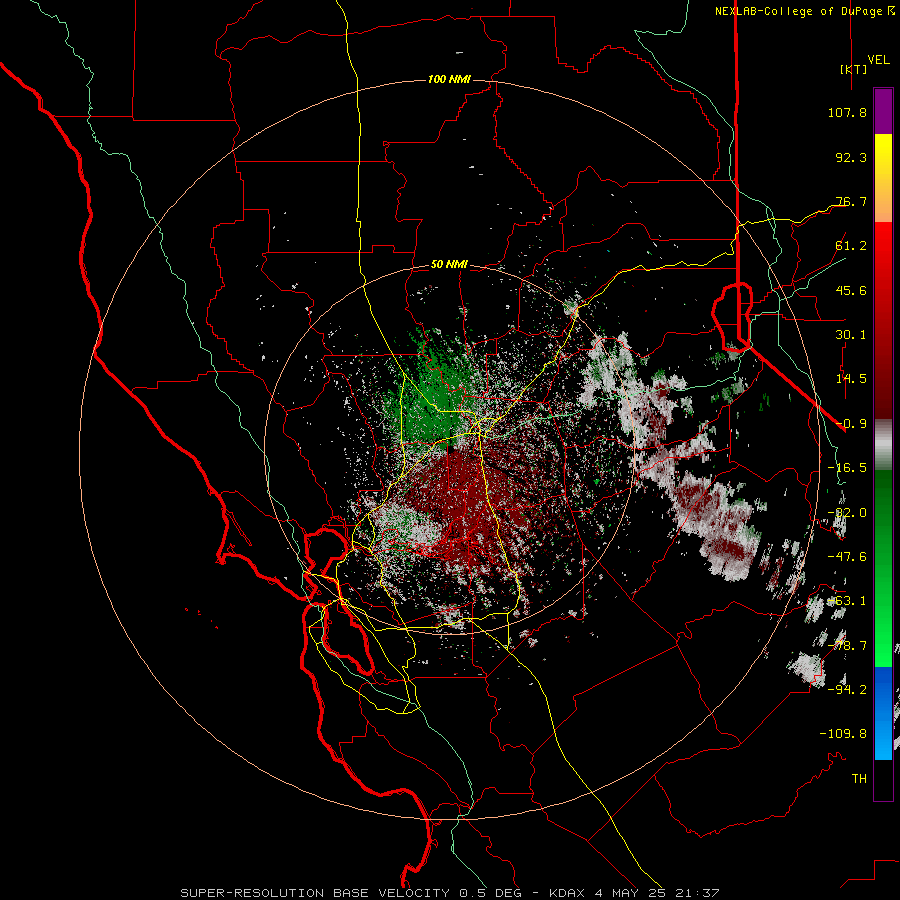Screen dimensions: 900x900
Task: Select the 76.7 velocity scale value
Action: 851,201
